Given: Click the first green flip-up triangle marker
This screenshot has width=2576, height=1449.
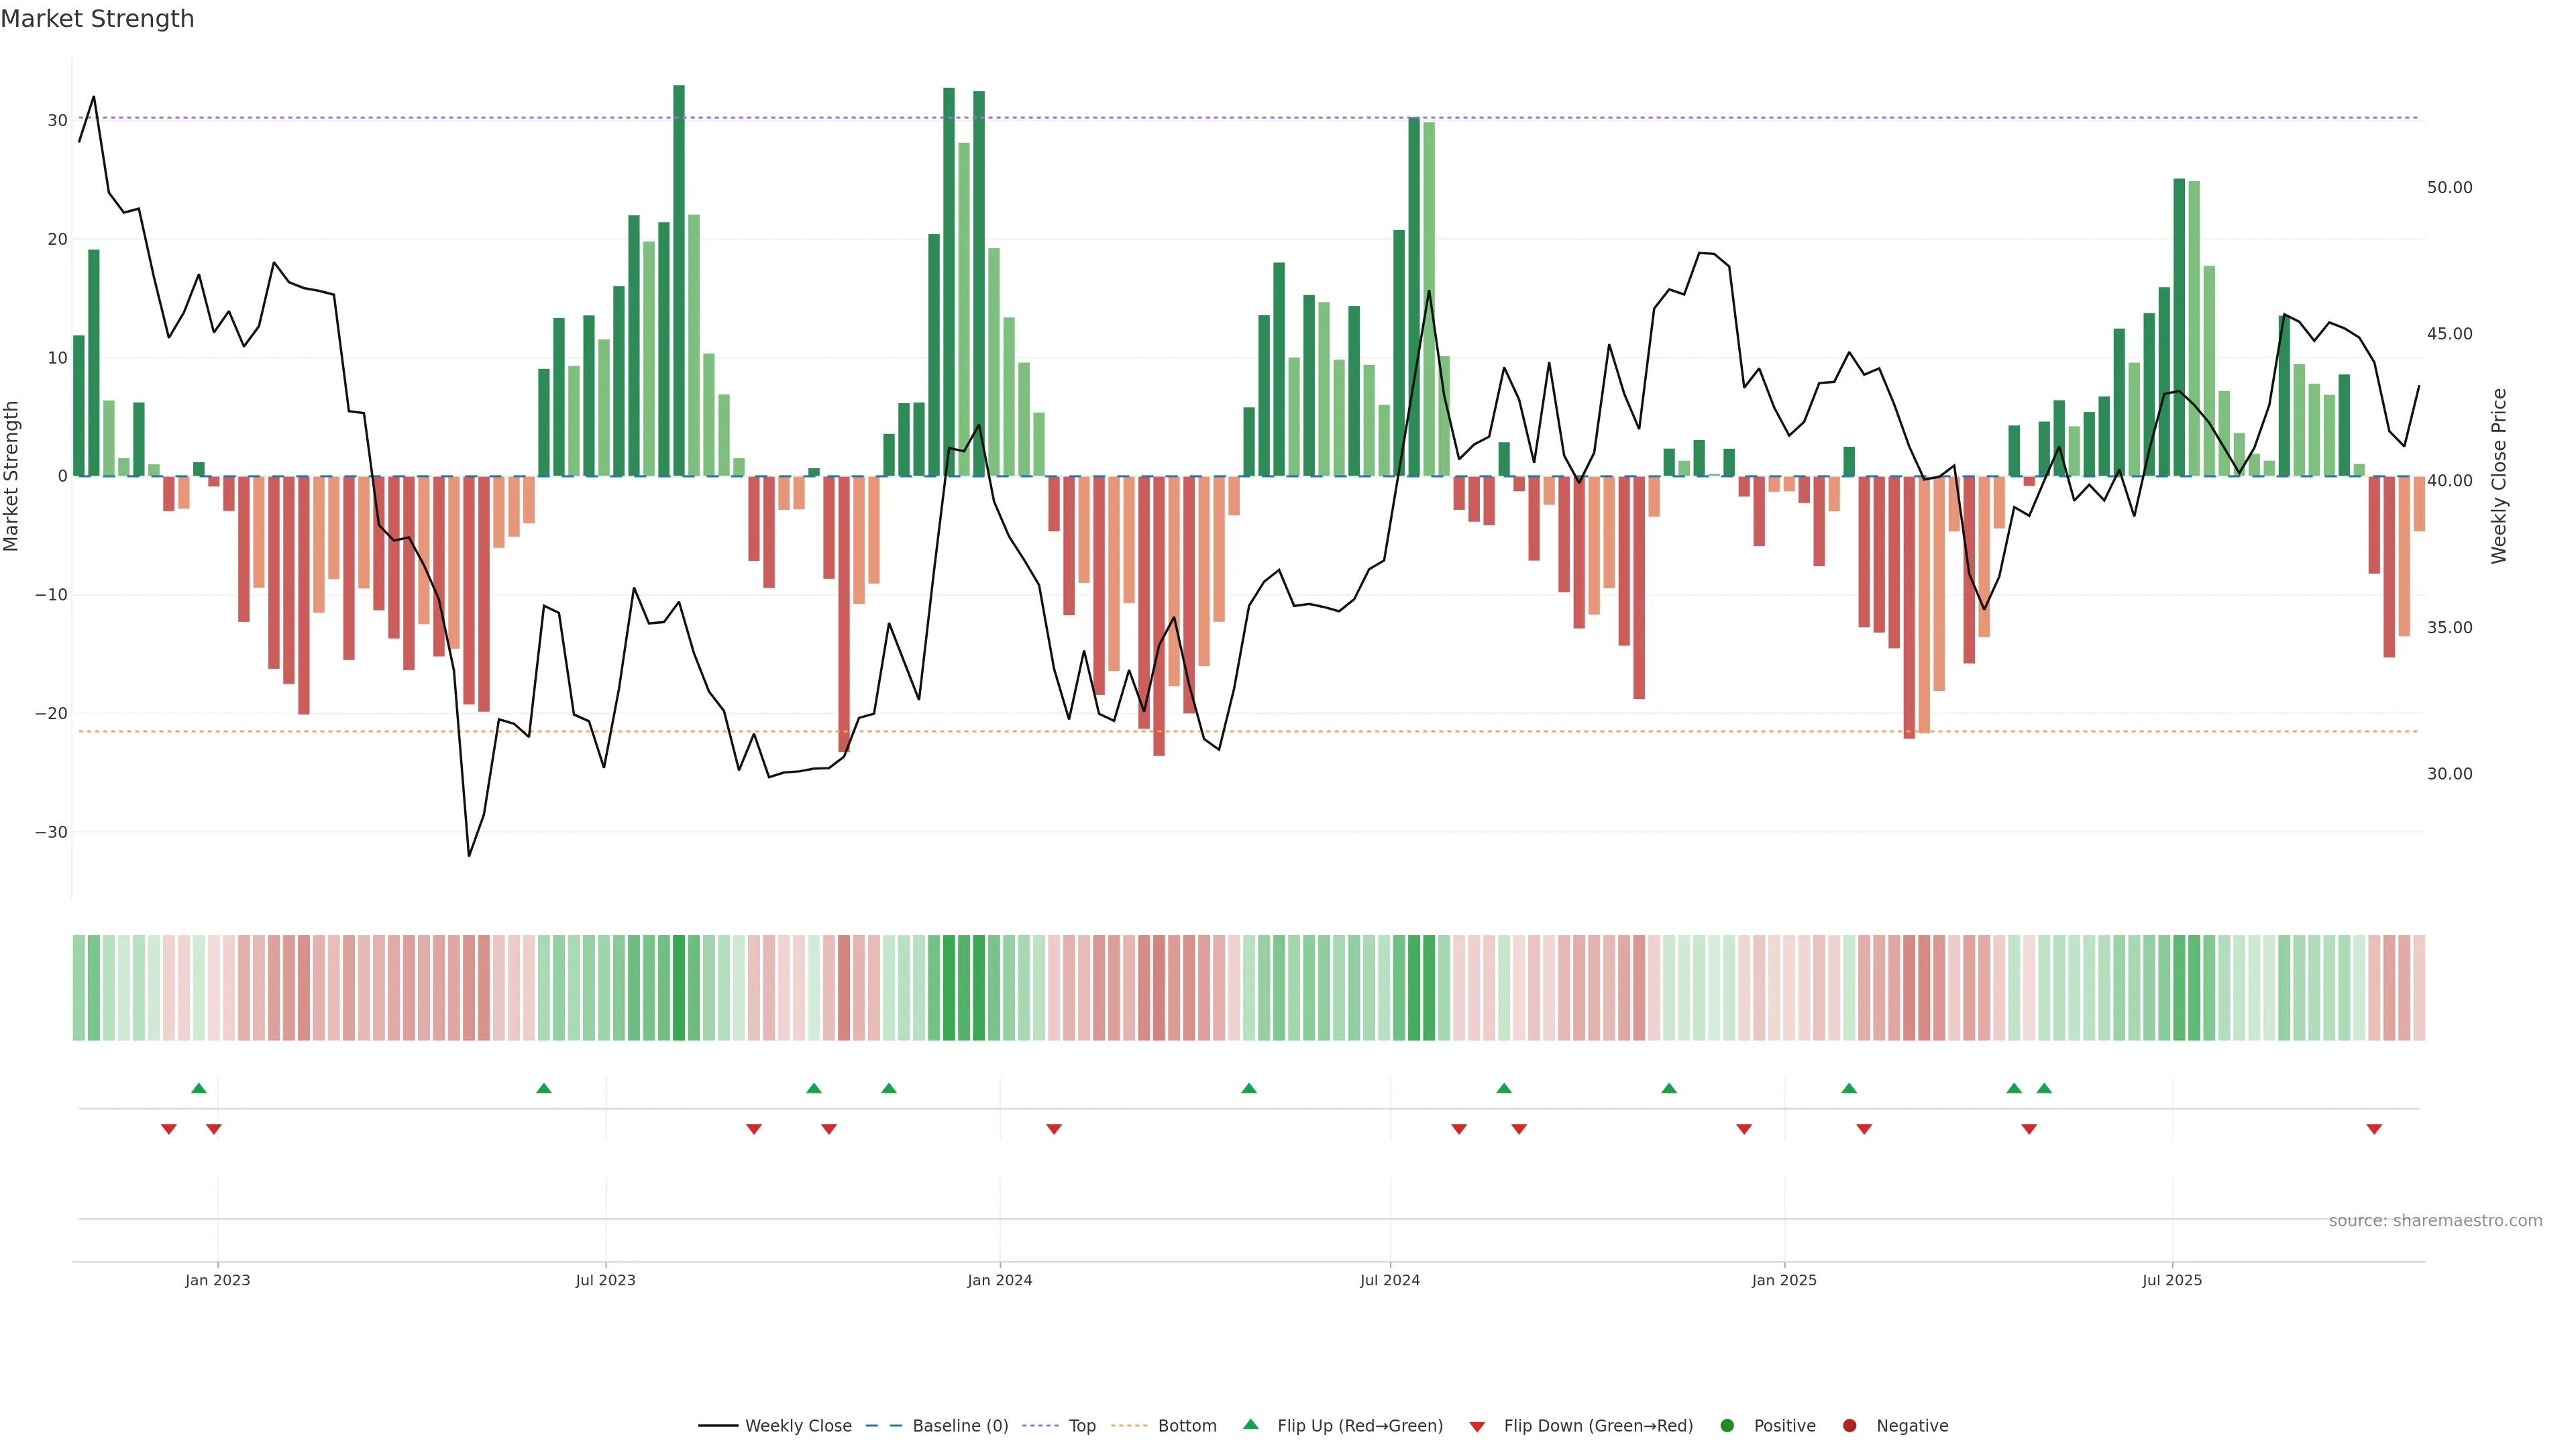Looking at the screenshot, I should (x=198, y=1088).
